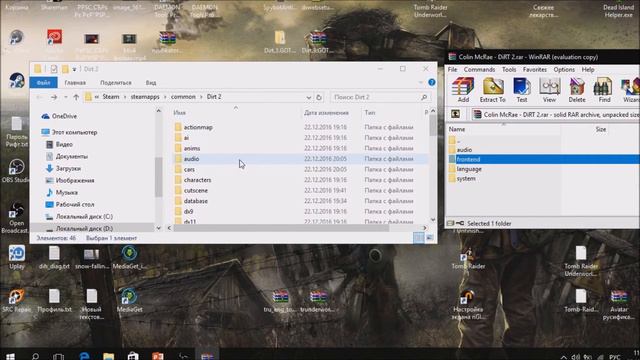Go up one level in WinRAR archive
The width and height of the screenshot is (640, 360).
[456, 114]
